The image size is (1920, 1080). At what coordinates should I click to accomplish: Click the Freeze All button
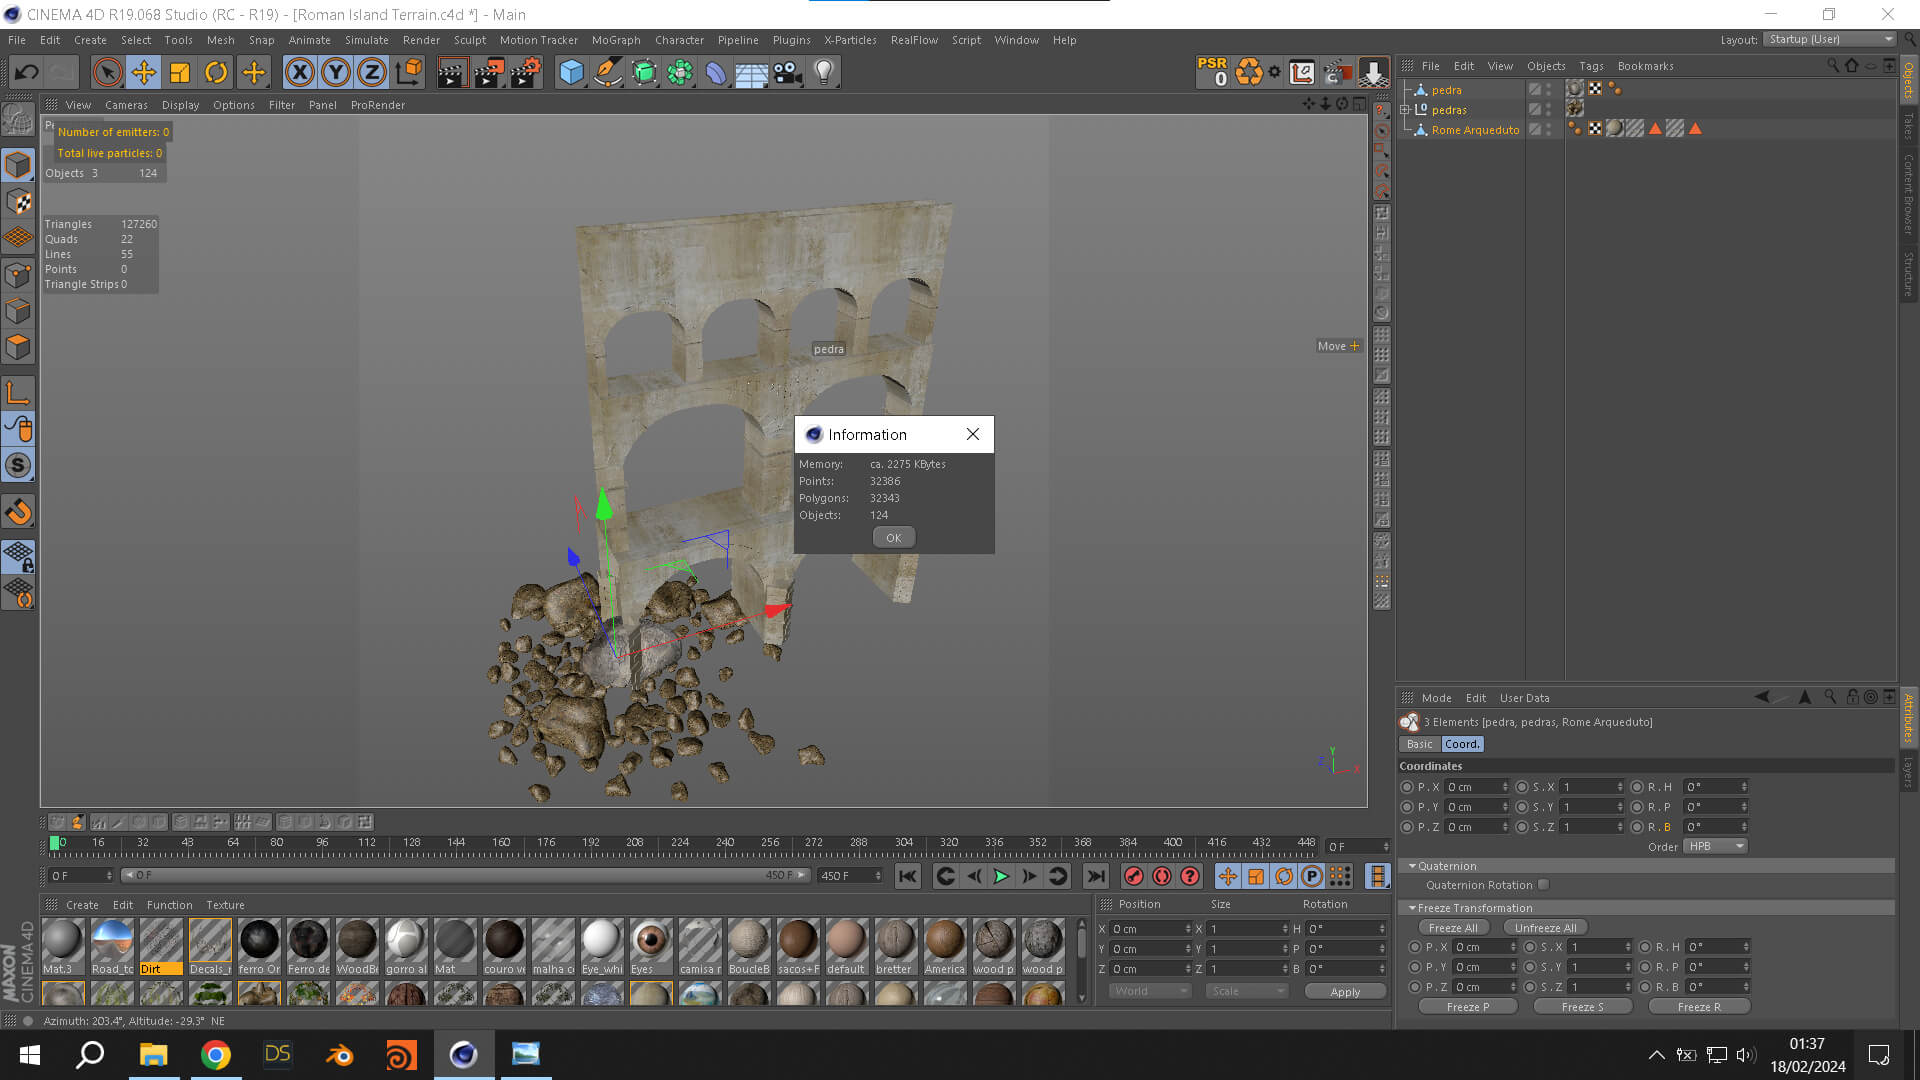[x=1452, y=928]
